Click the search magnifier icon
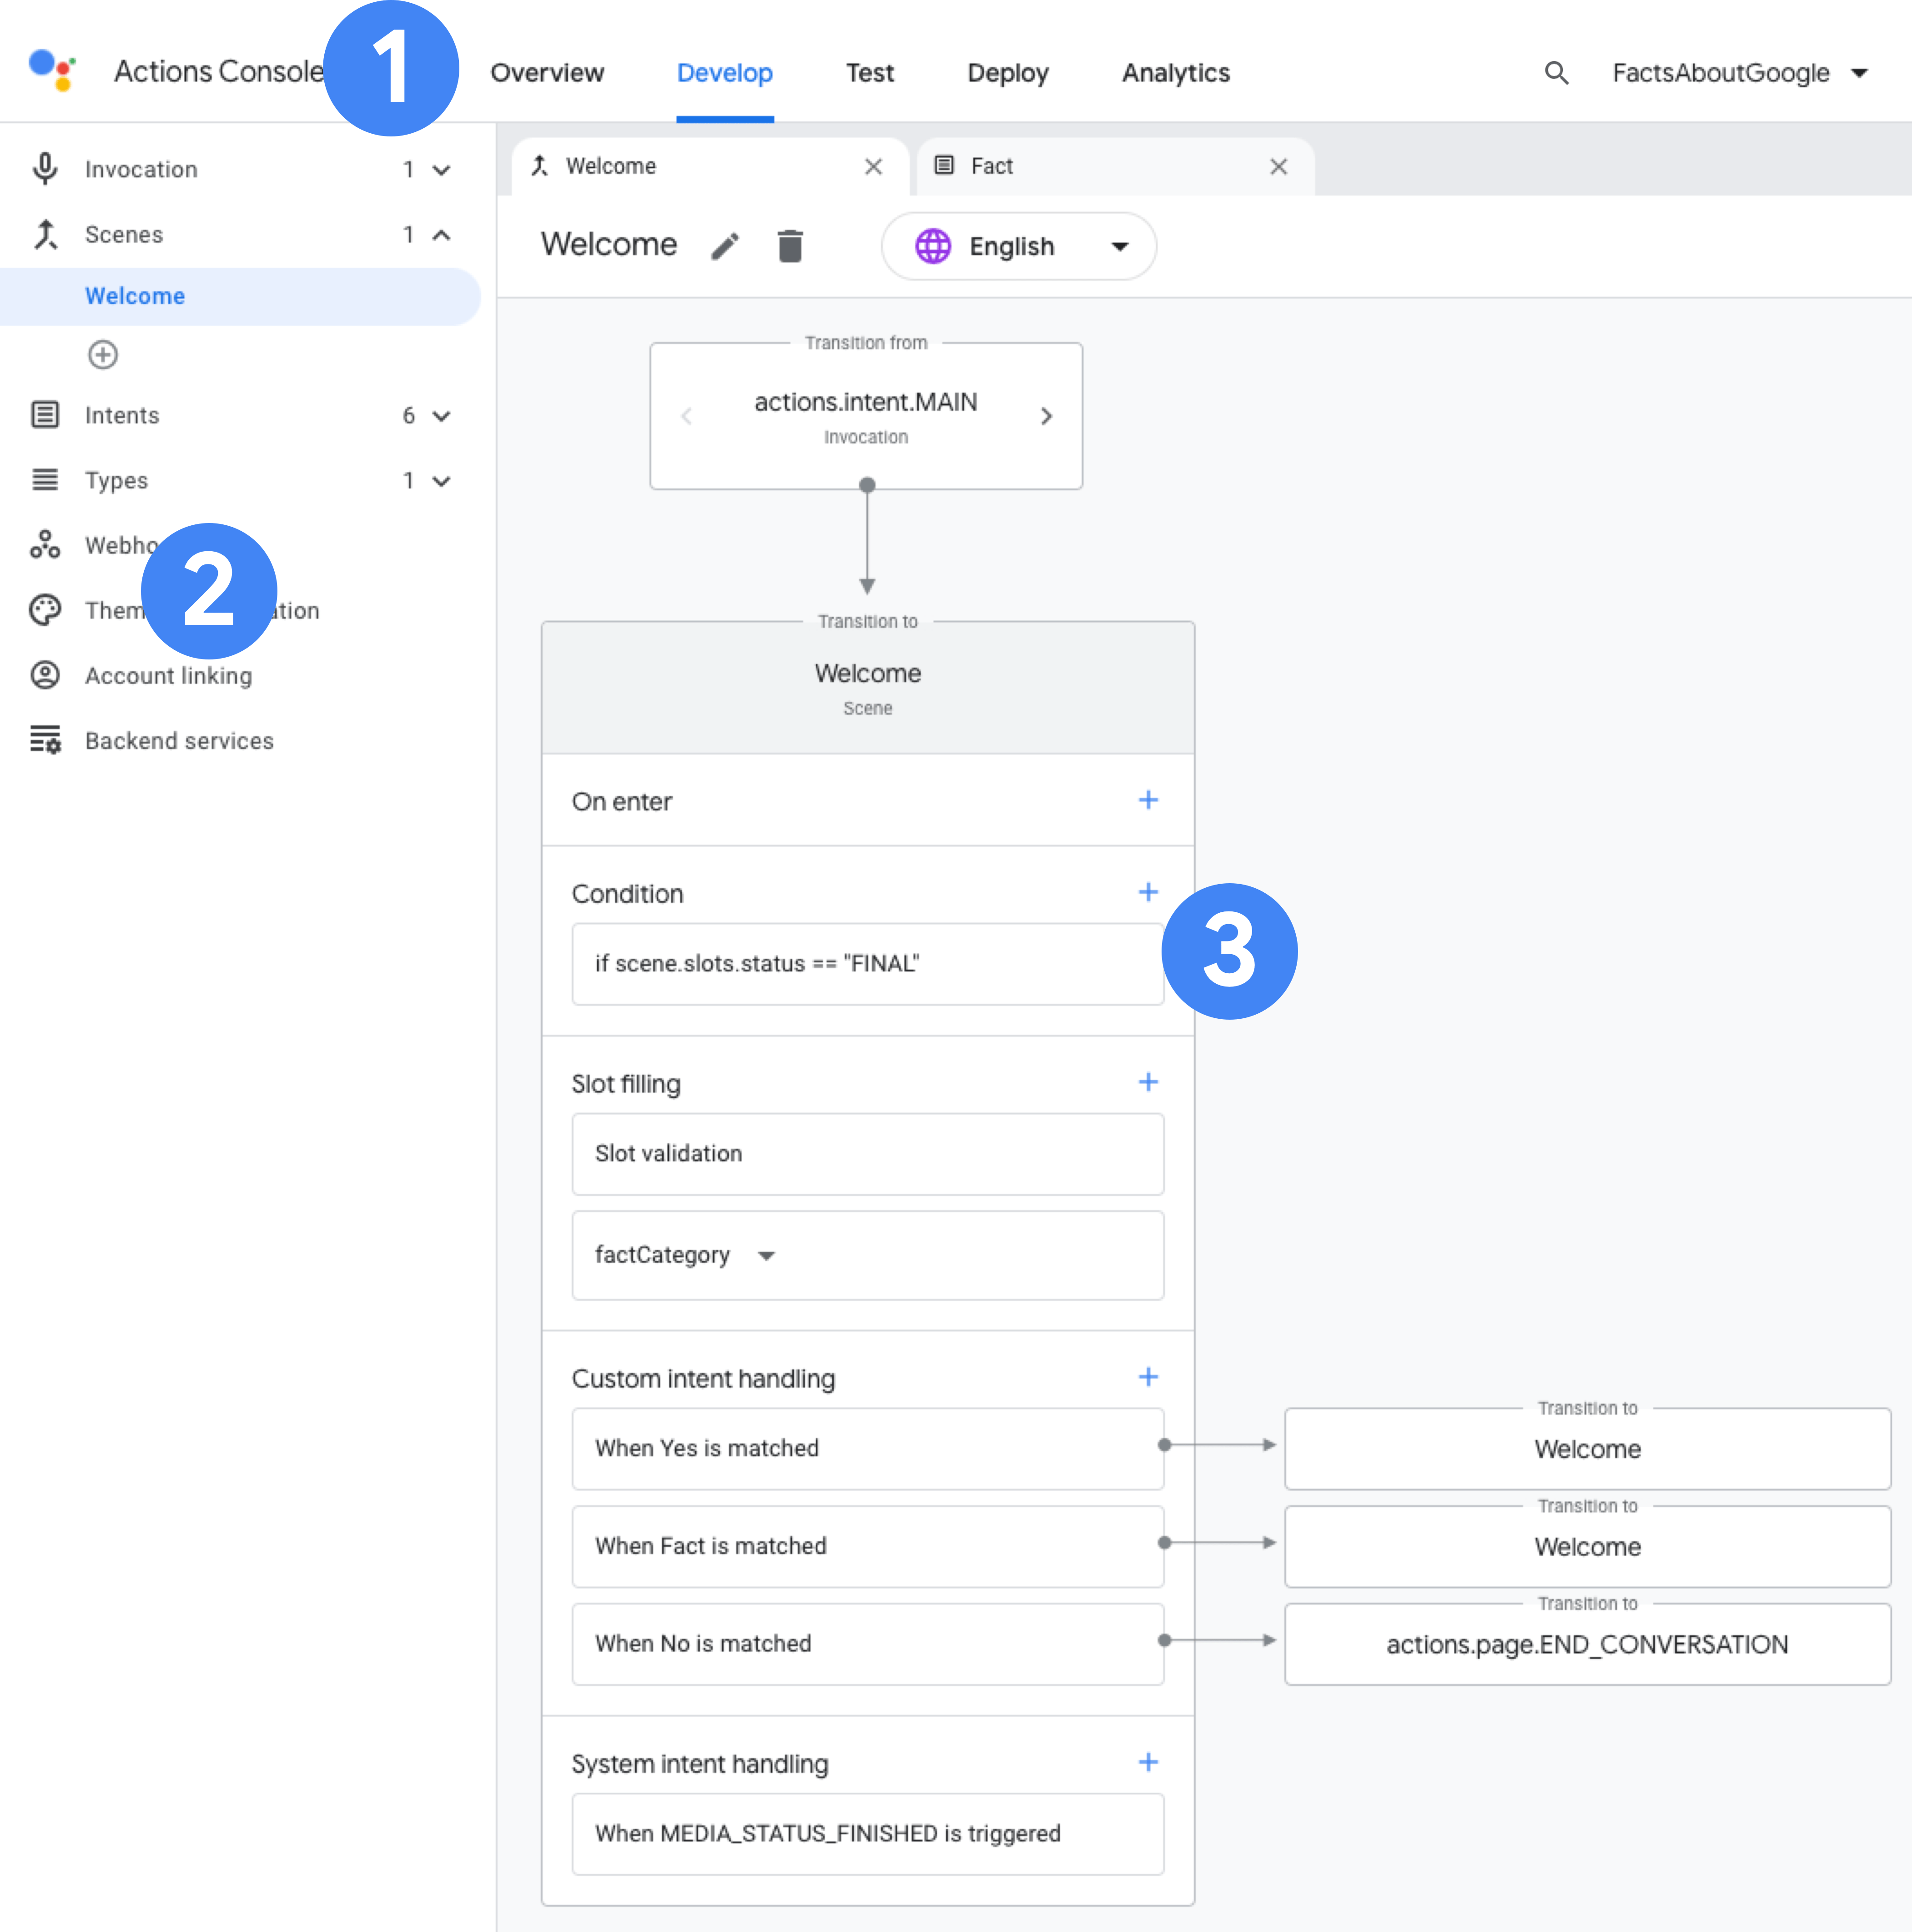1912x1932 pixels. pyautogui.click(x=1556, y=73)
